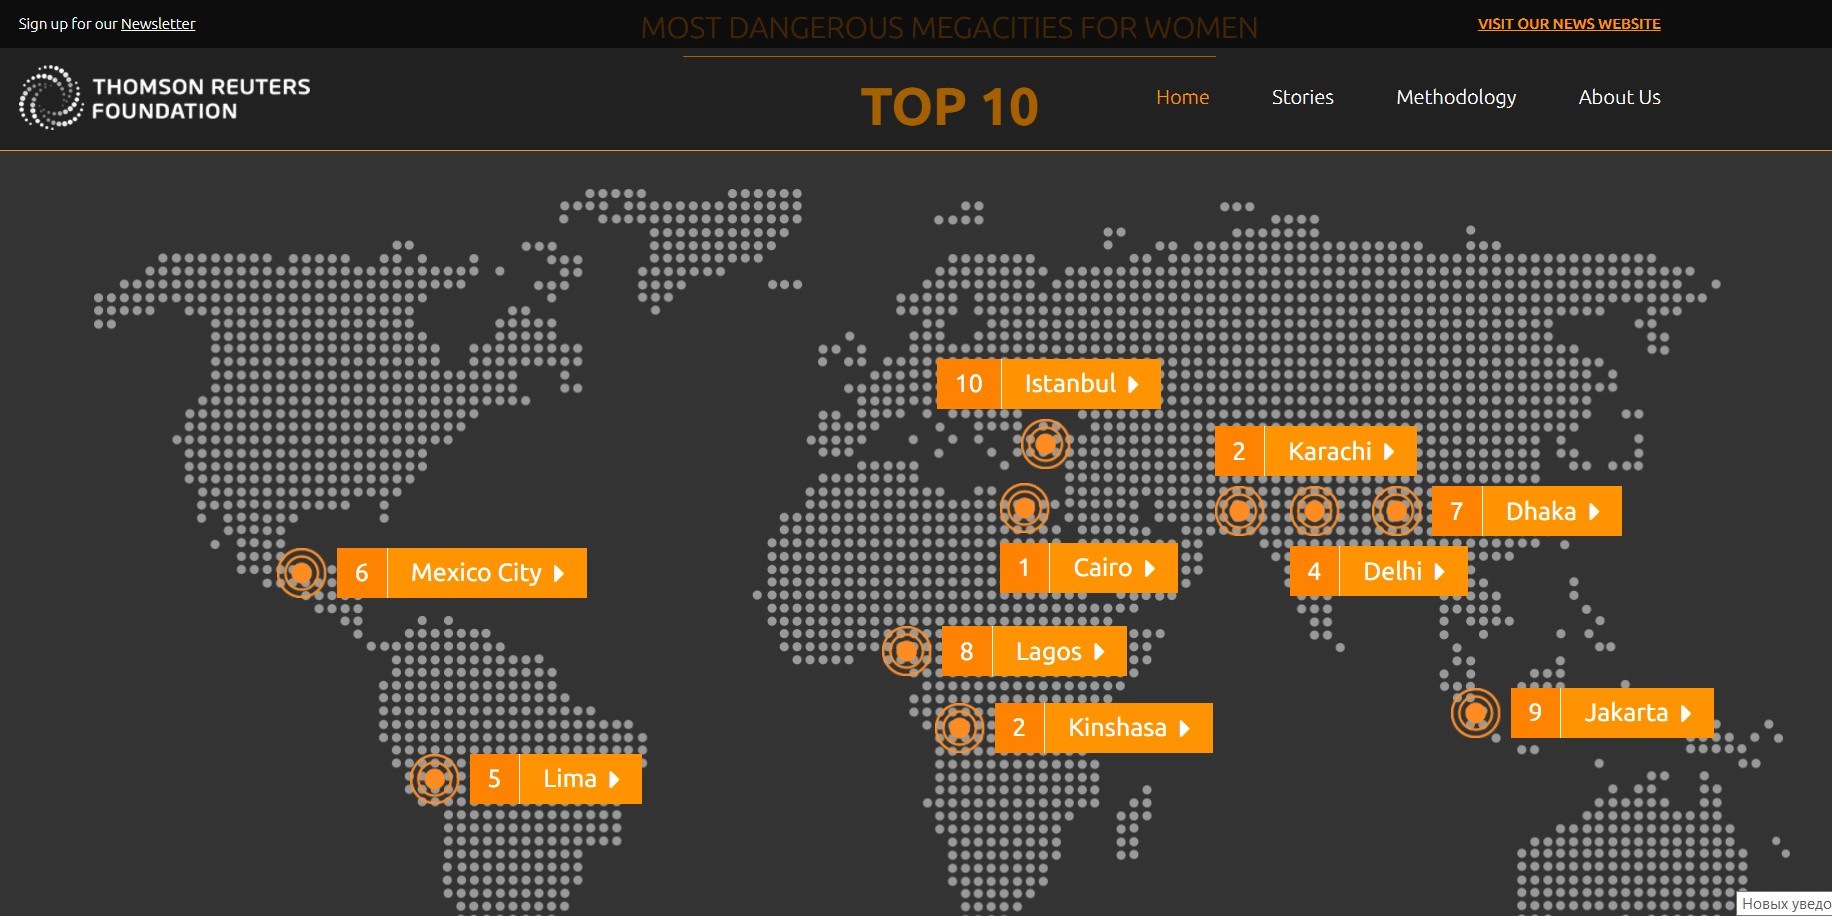Image resolution: width=1832 pixels, height=916 pixels.
Task: Click rank number 9 badge
Action: click(x=1535, y=713)
